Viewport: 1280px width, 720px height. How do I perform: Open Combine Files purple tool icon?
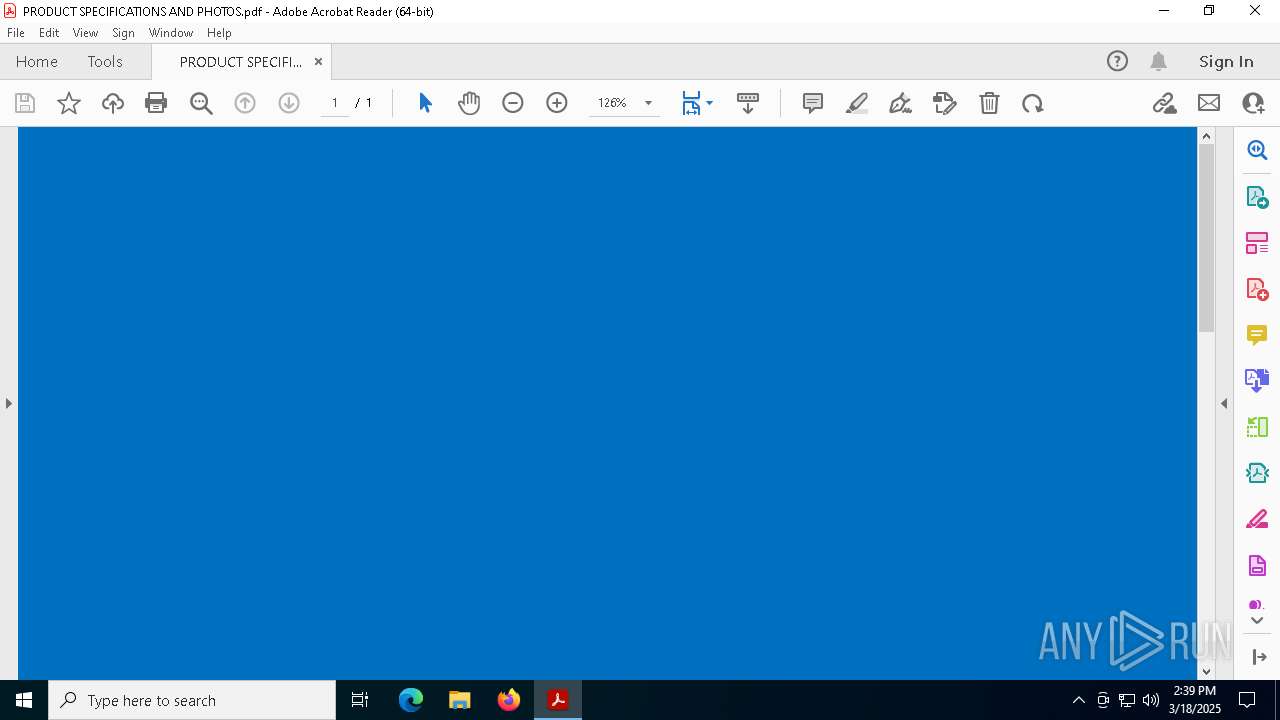tap(1257, 381)
